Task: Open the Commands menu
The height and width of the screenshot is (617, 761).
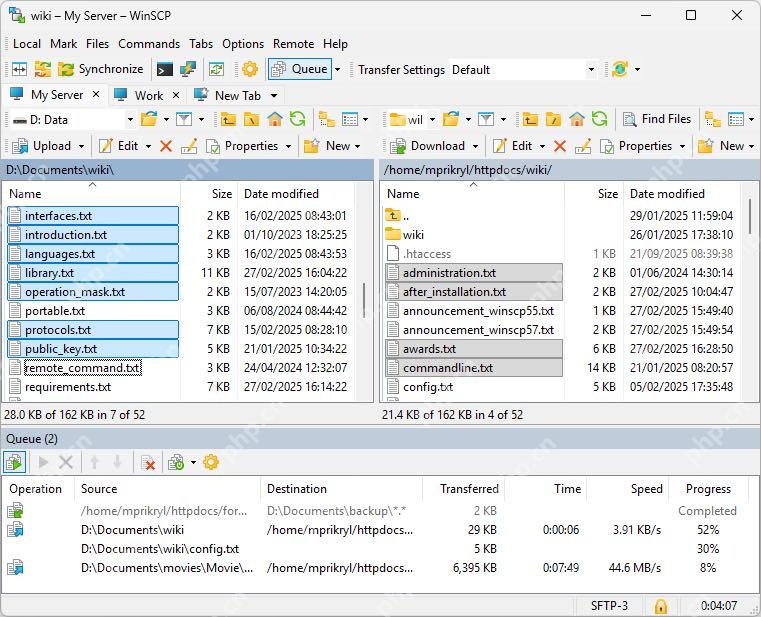Action: pyautogui.click(x=149, y=44)
